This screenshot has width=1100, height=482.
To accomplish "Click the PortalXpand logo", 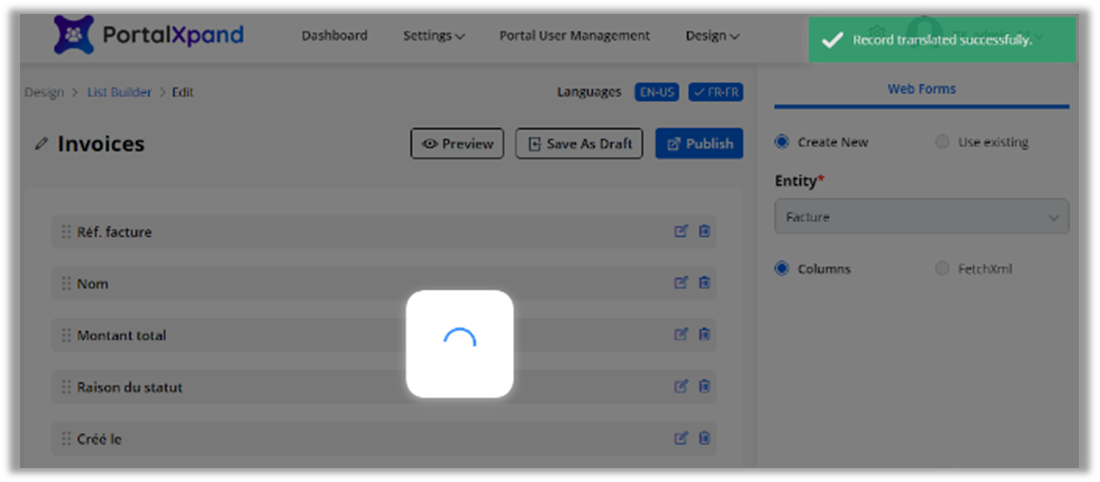I will pyautogui.click(x=148, y=36).
